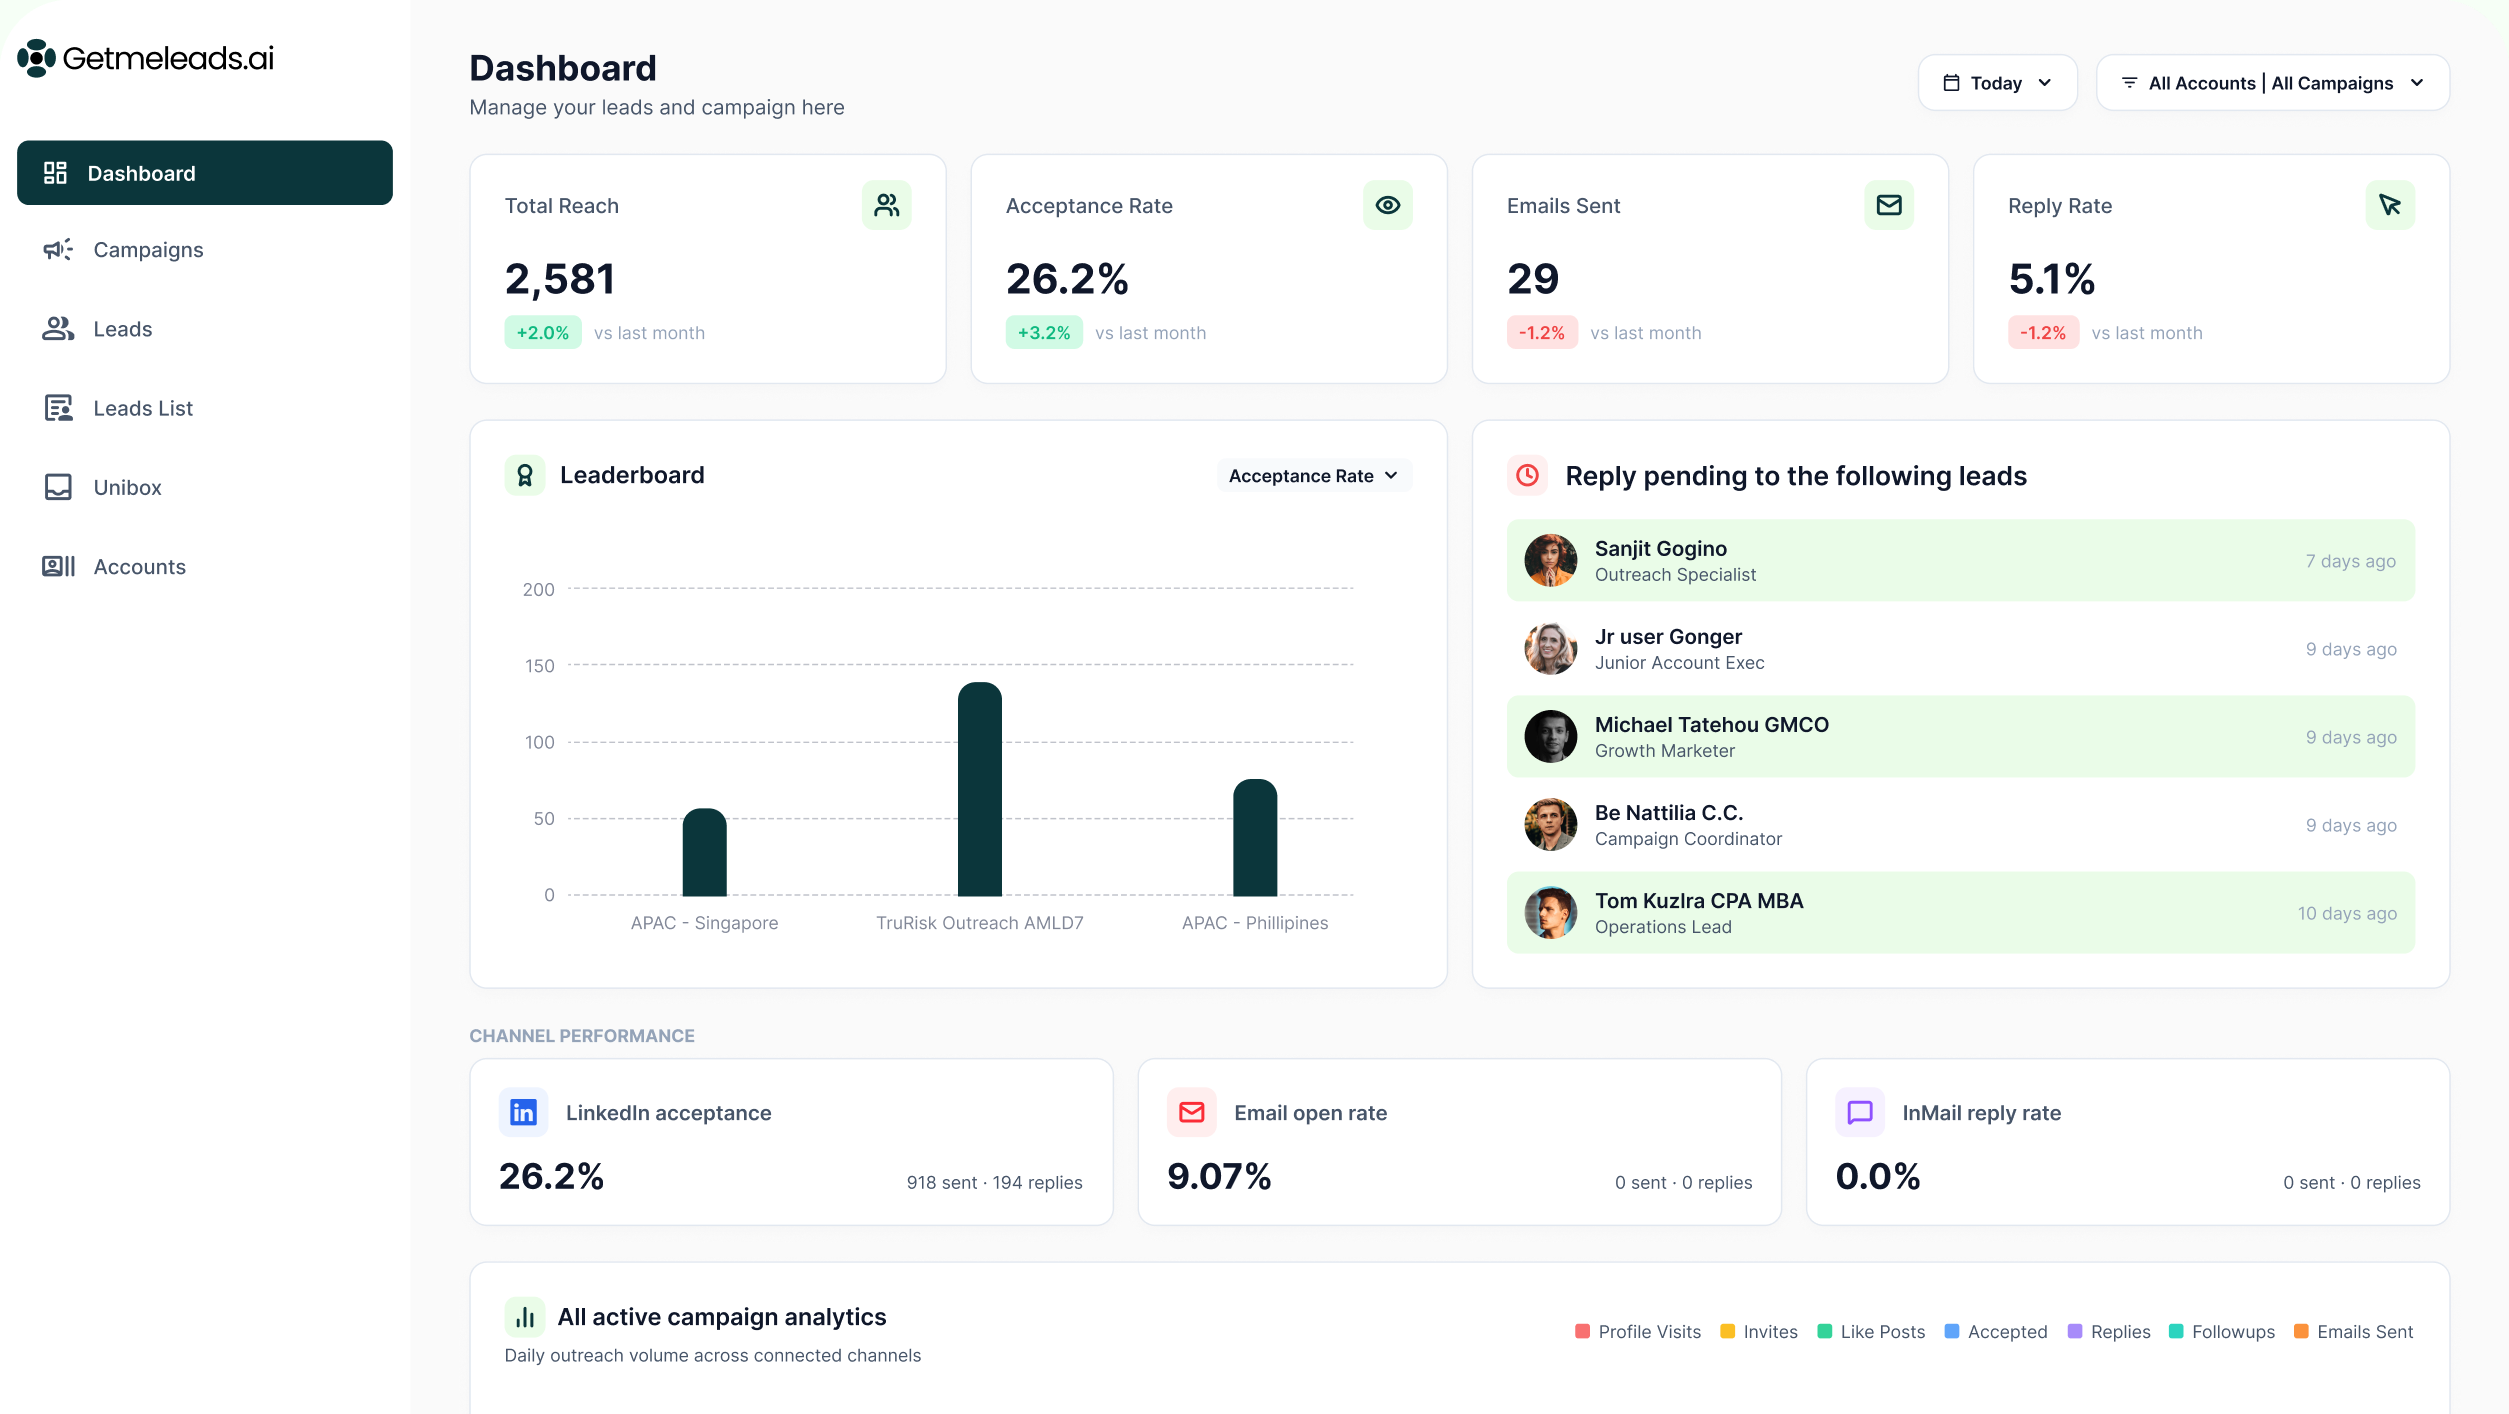Click the +2.0% Total Reach badge

pos(543,332)
